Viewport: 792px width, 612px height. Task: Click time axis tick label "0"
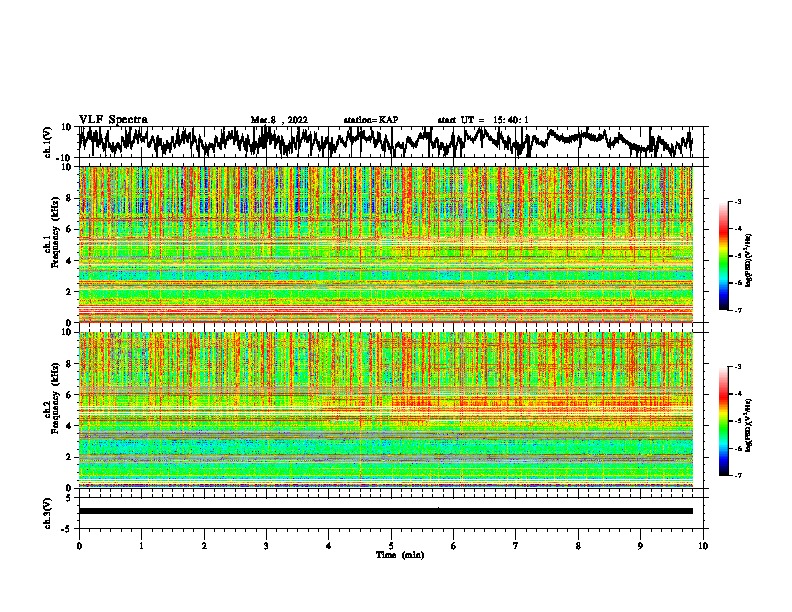[x=79, y=546]
